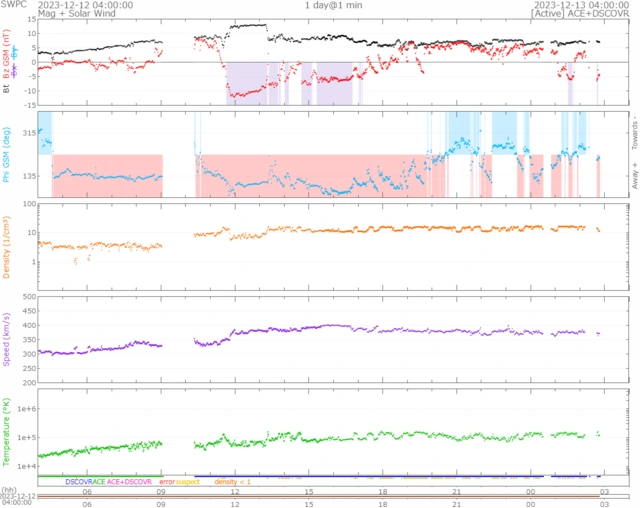The image size is (640, 508).
Task: Click the 'Away +' sector label
Action: [x=635, y=176]
